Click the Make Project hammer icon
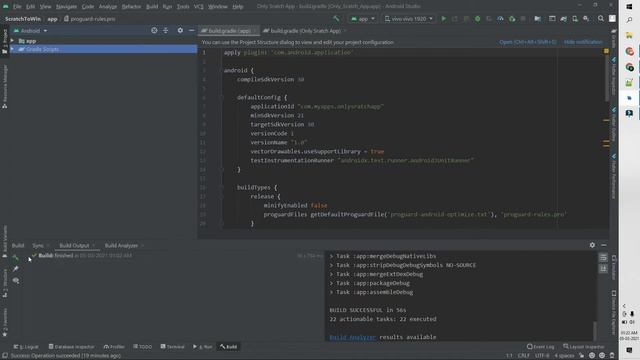The width and height of the screenshot is (640, 360). coord(336,19)
